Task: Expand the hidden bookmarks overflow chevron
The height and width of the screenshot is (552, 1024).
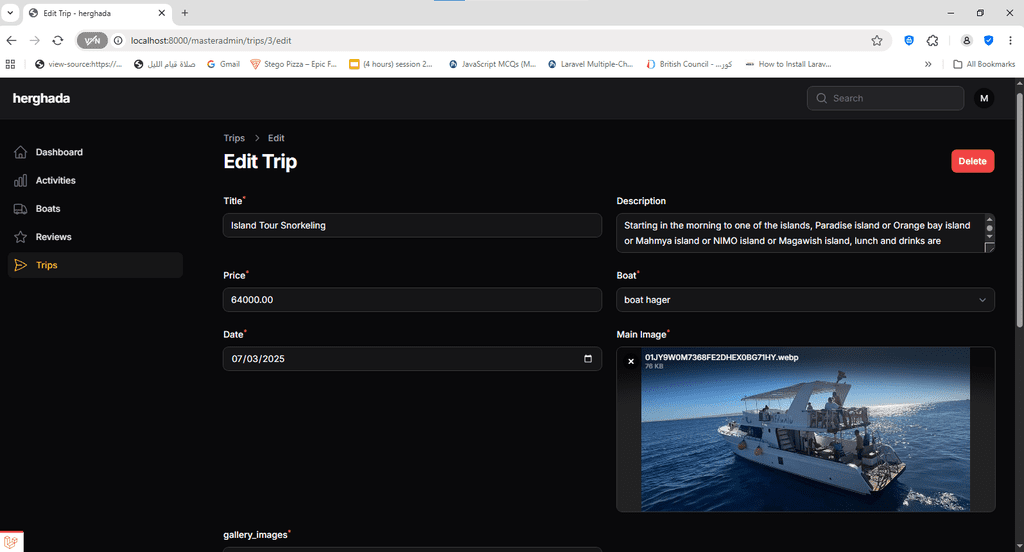Action: click(x=928, y=64)
